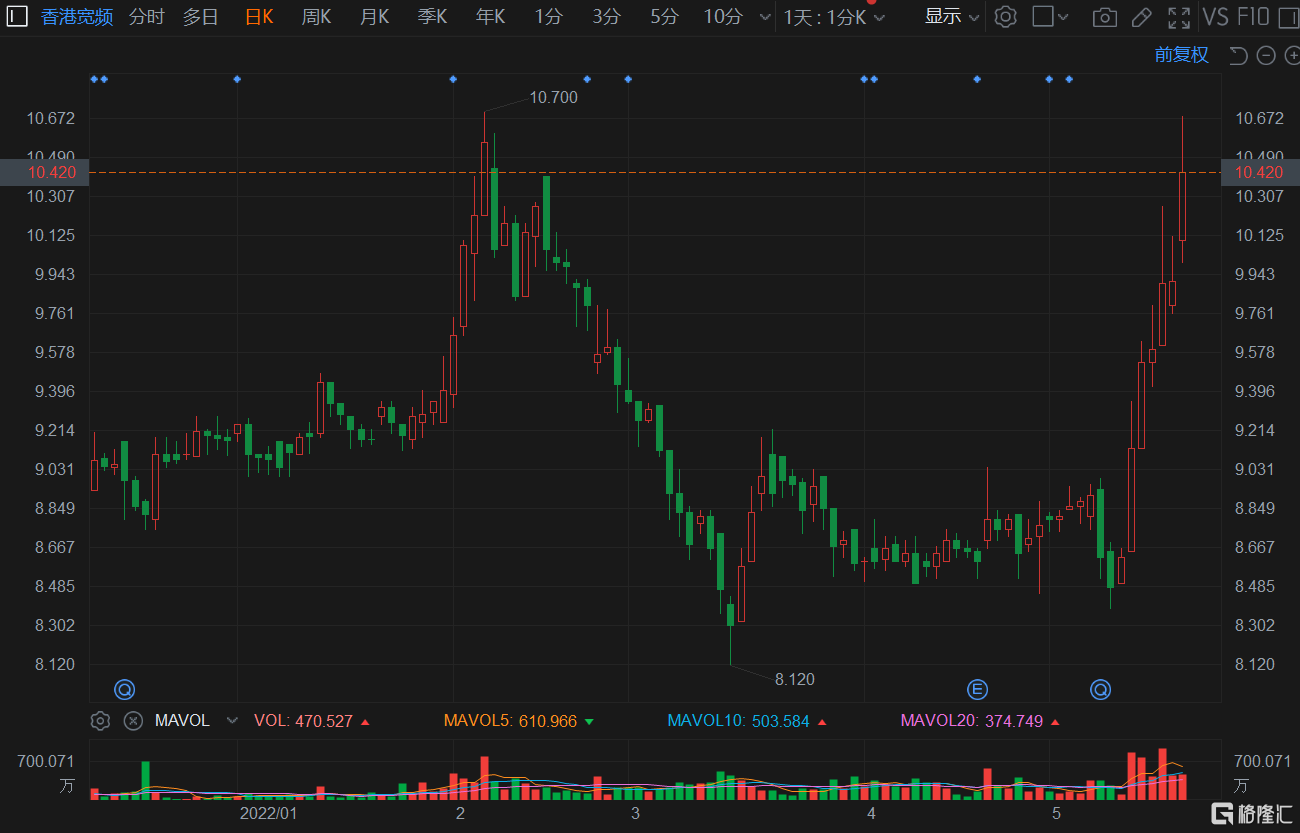The width and height of the screenshot is (1300, 833).
Task: Open the 显示 display dropdown
Action: [951, 17]
